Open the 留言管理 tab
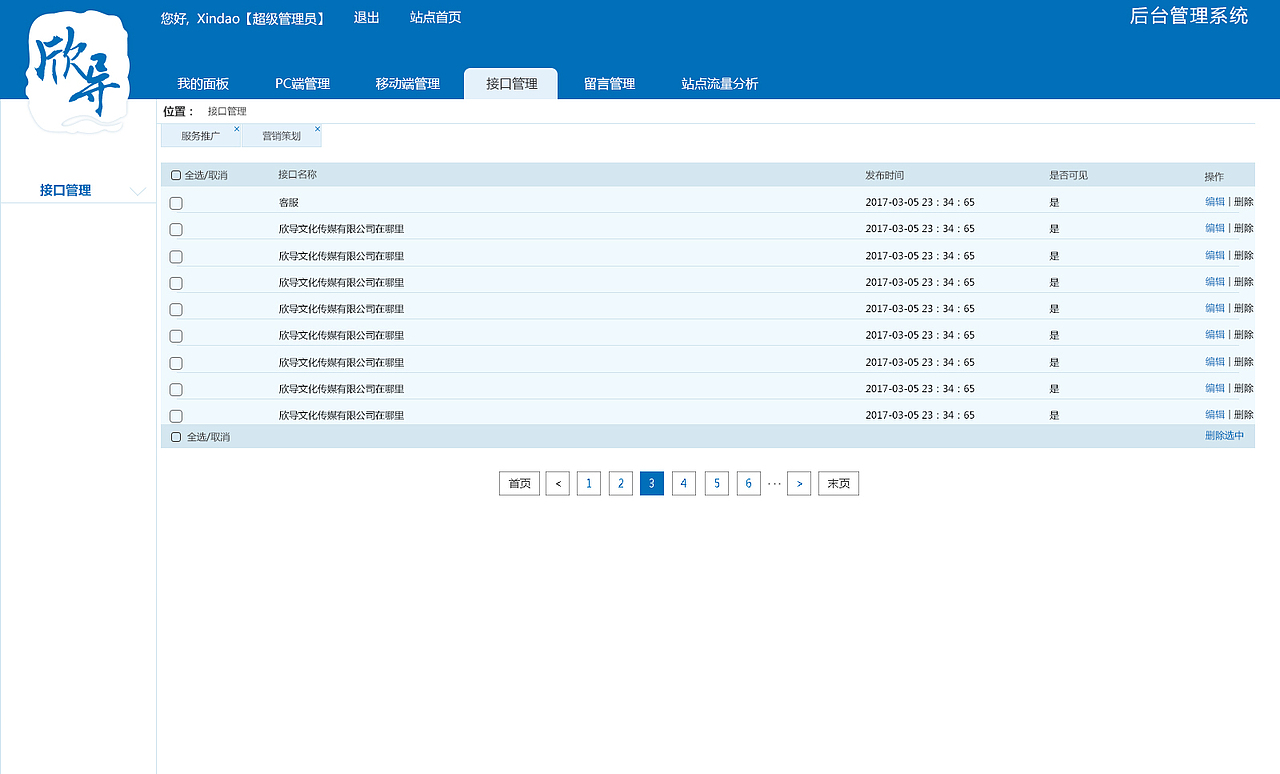The height and width of the screenshot is (774, 1280). [x=610, y=84]
